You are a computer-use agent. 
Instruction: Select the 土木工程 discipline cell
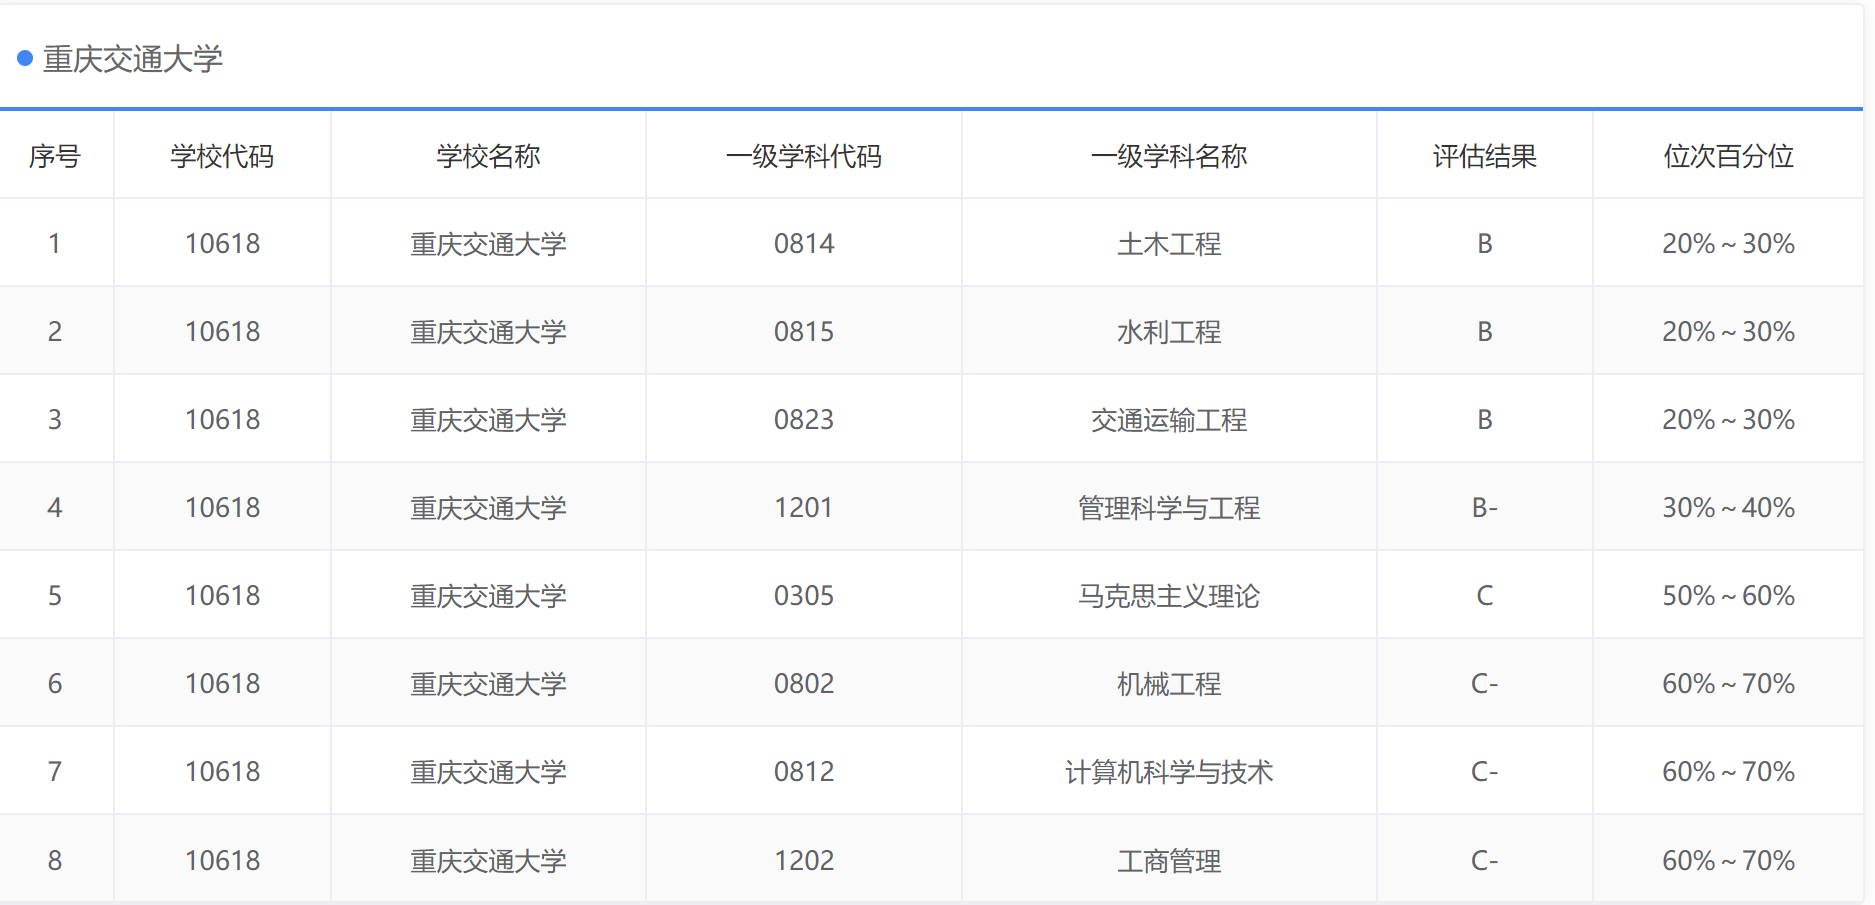pyautogui.click(x=1168, y=243)
